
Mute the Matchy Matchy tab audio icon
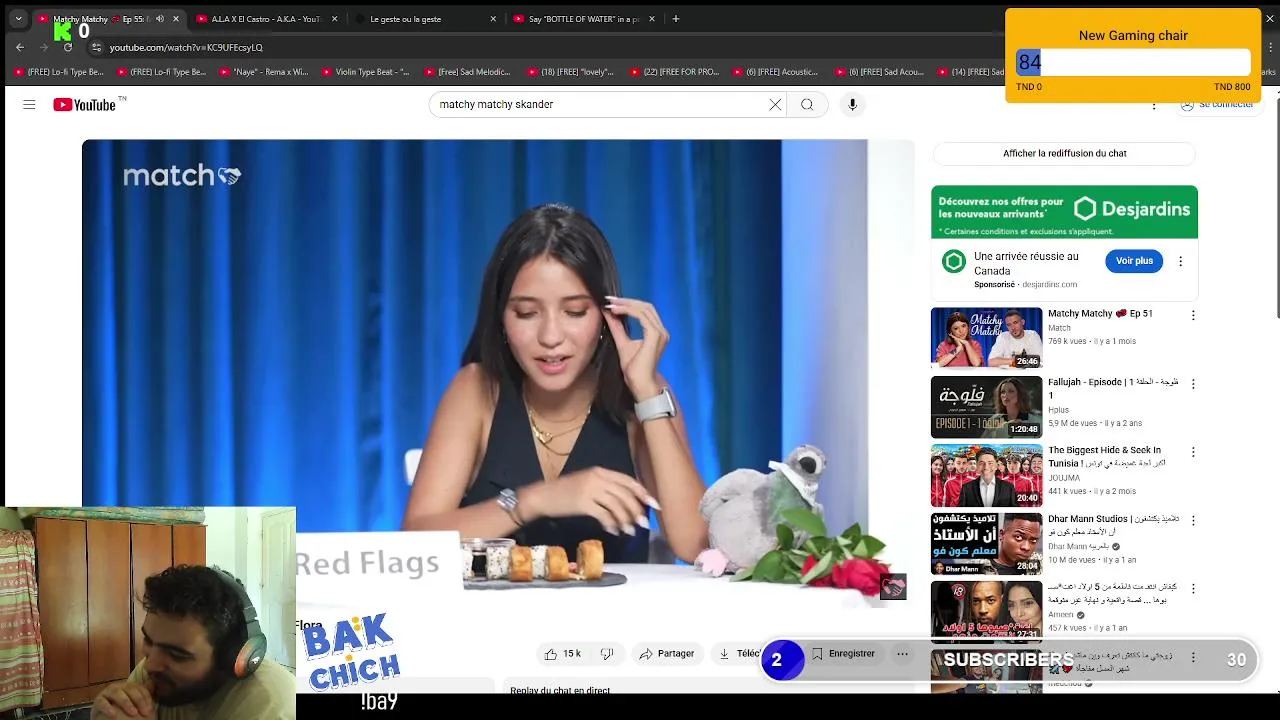pos(160,19)
